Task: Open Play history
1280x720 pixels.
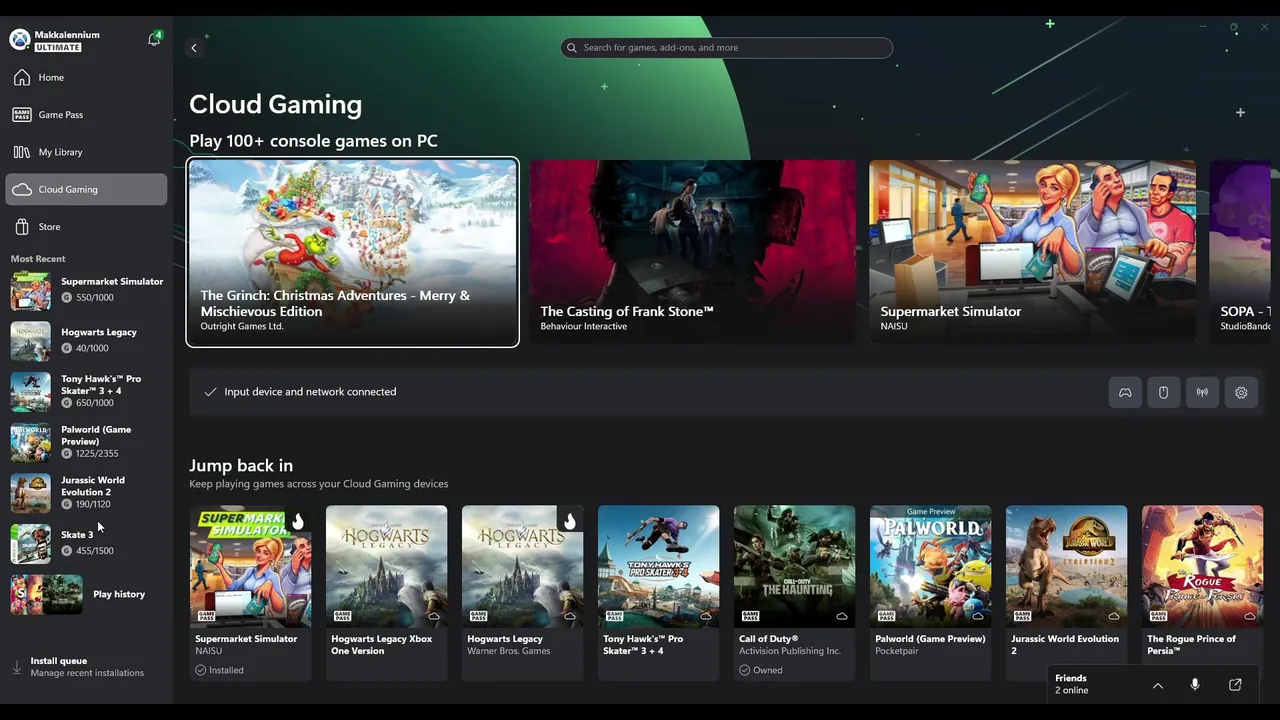Action: click(x=87, y=594)
